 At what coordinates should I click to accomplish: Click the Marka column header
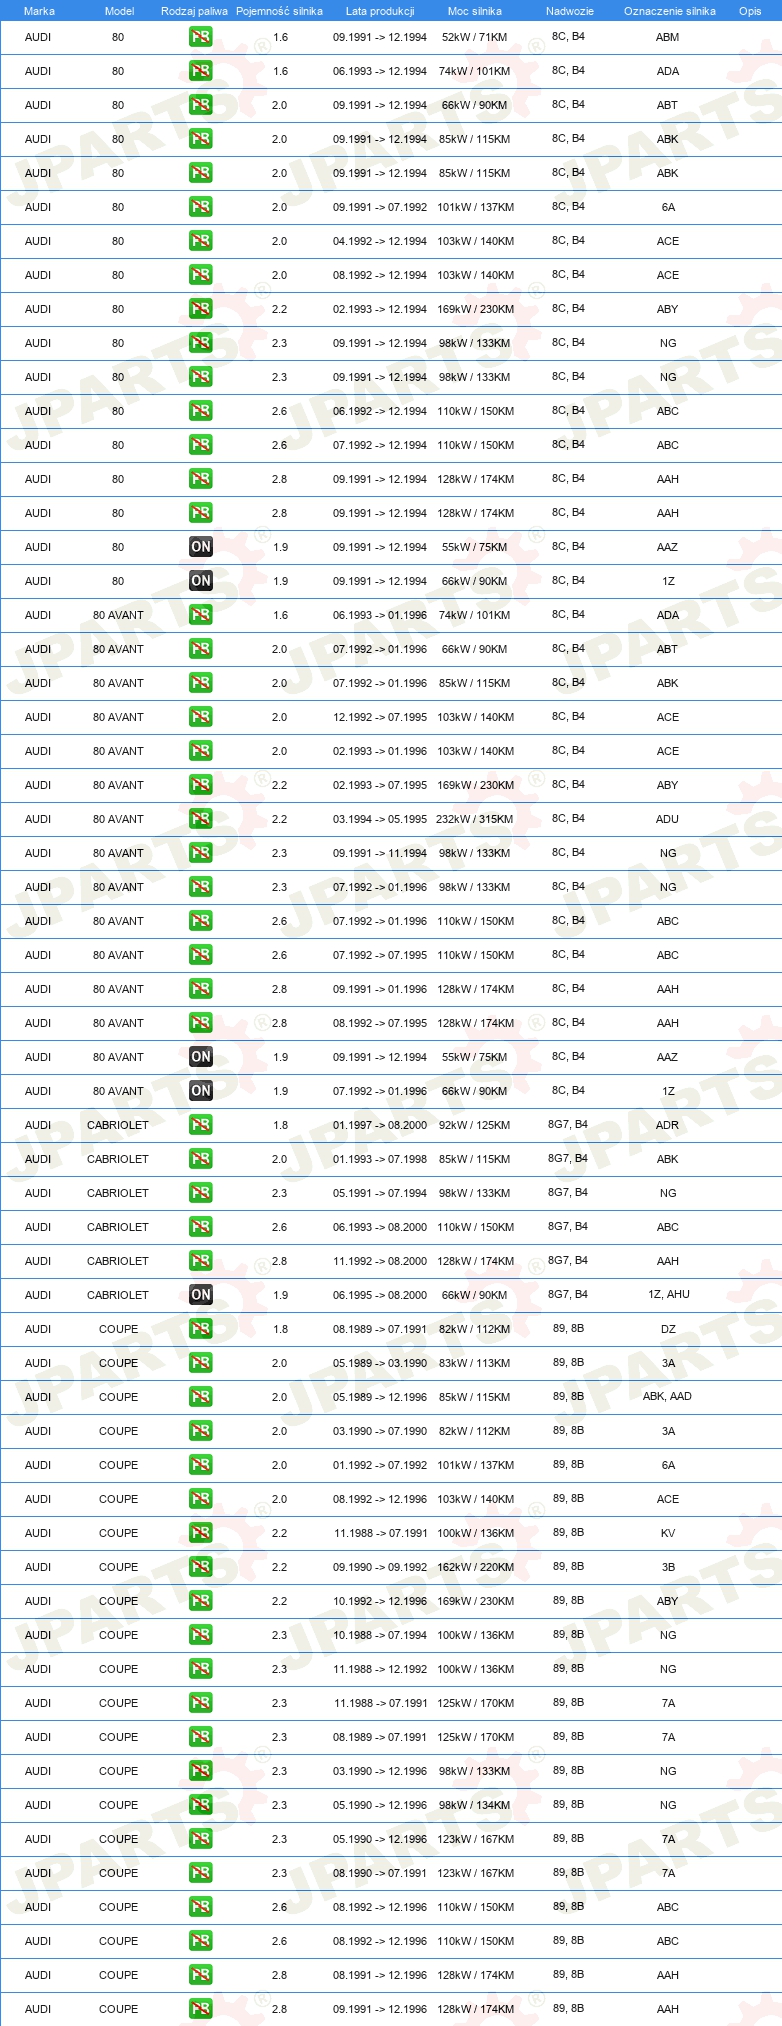(39, 11)
